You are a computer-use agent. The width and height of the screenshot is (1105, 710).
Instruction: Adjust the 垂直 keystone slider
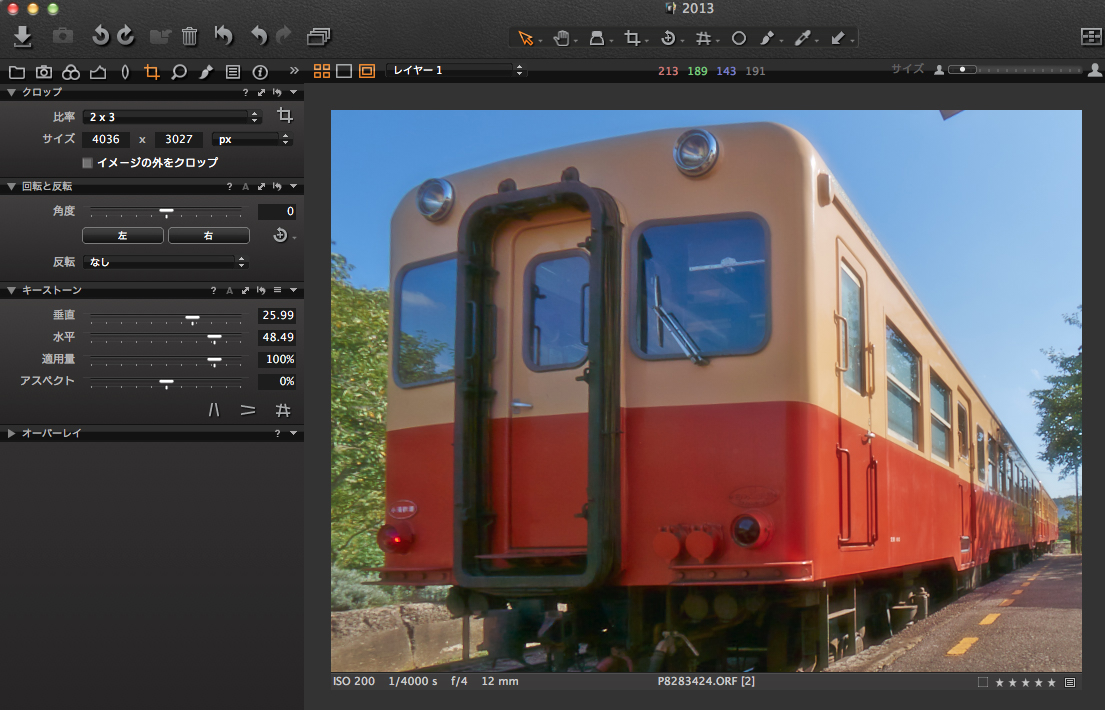tap(192, 316)
